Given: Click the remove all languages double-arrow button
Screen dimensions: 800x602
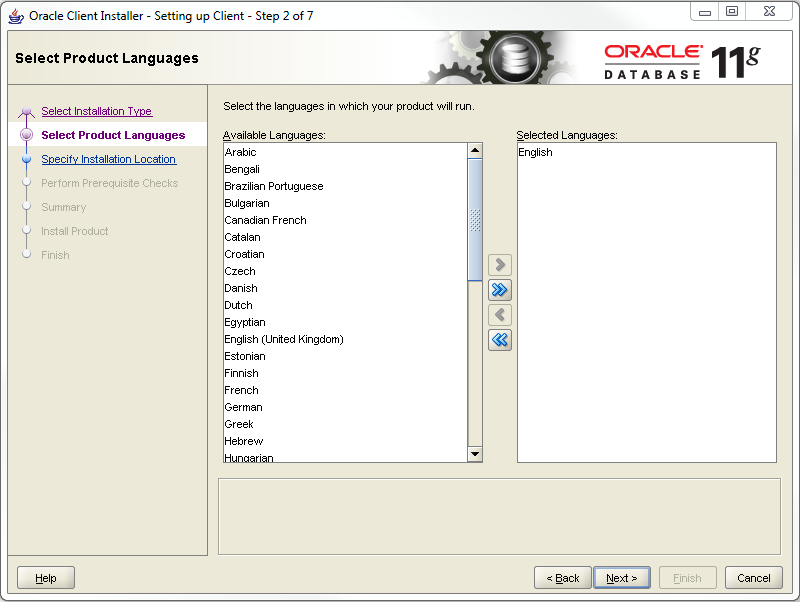Looking at the screenshot, I should tap(499, 340).
